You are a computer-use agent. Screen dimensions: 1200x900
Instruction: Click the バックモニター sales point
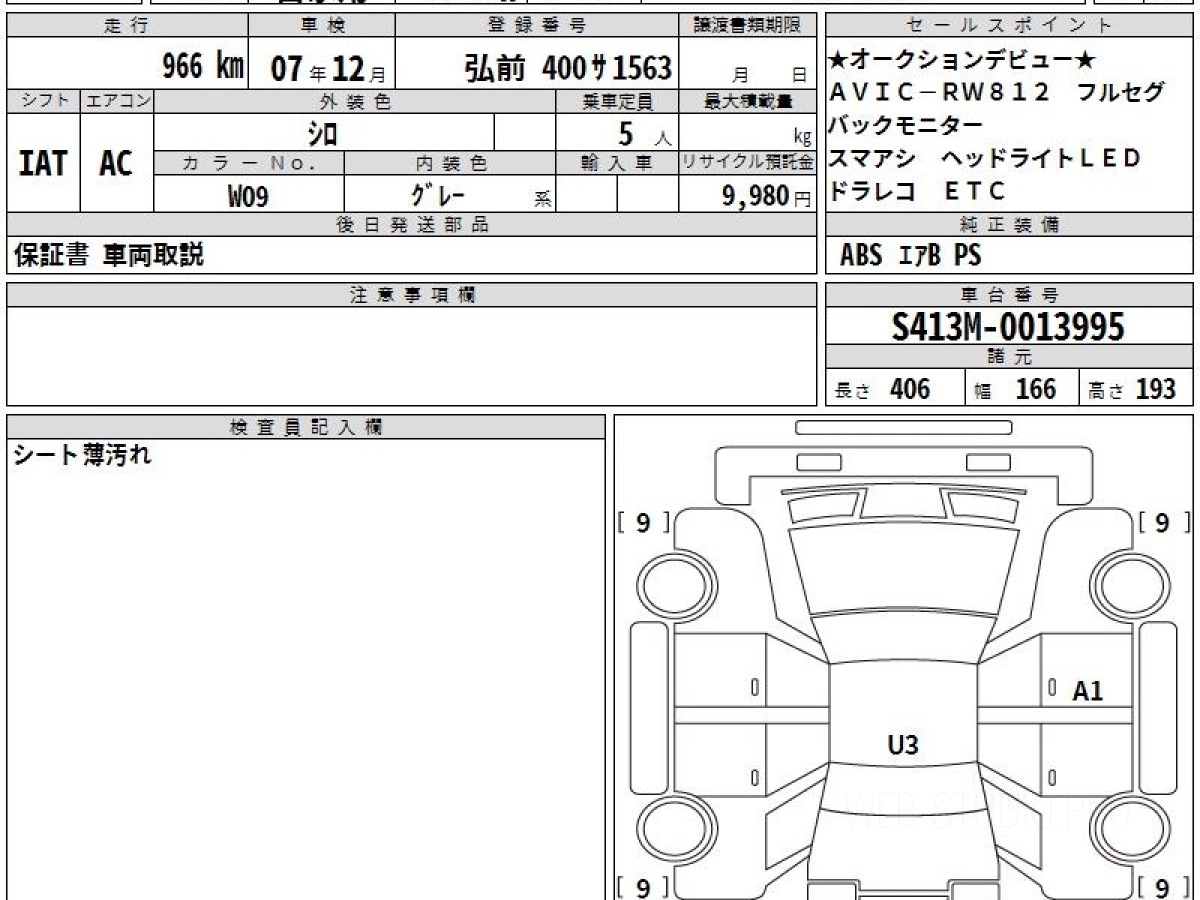click(x=905, y=125)
